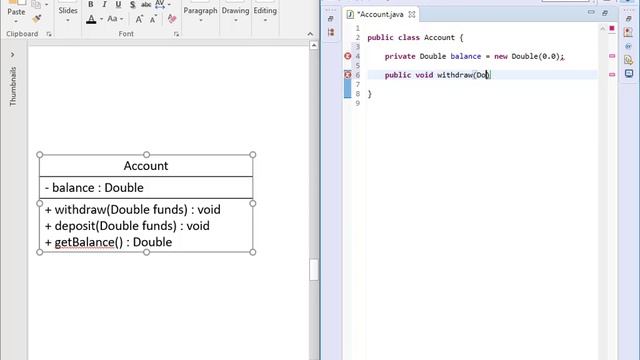Maximize the Eclipse editor area
Image resolution: width=640 pixels, height=360 pixels.
coord(605,13)
